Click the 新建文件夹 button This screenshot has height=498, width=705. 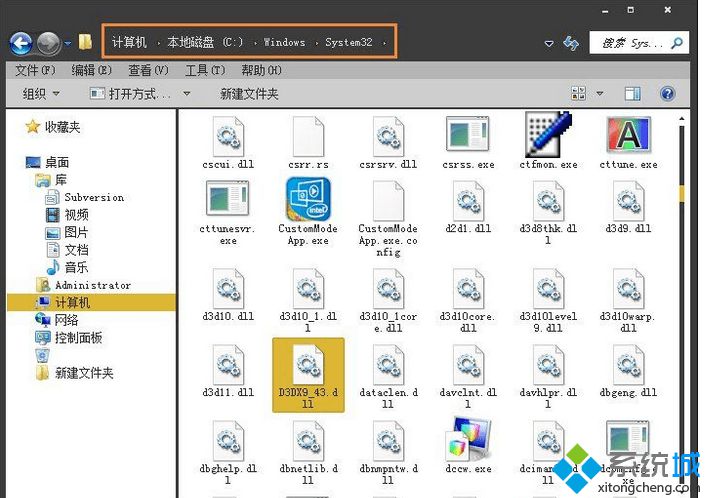(249, 93)
